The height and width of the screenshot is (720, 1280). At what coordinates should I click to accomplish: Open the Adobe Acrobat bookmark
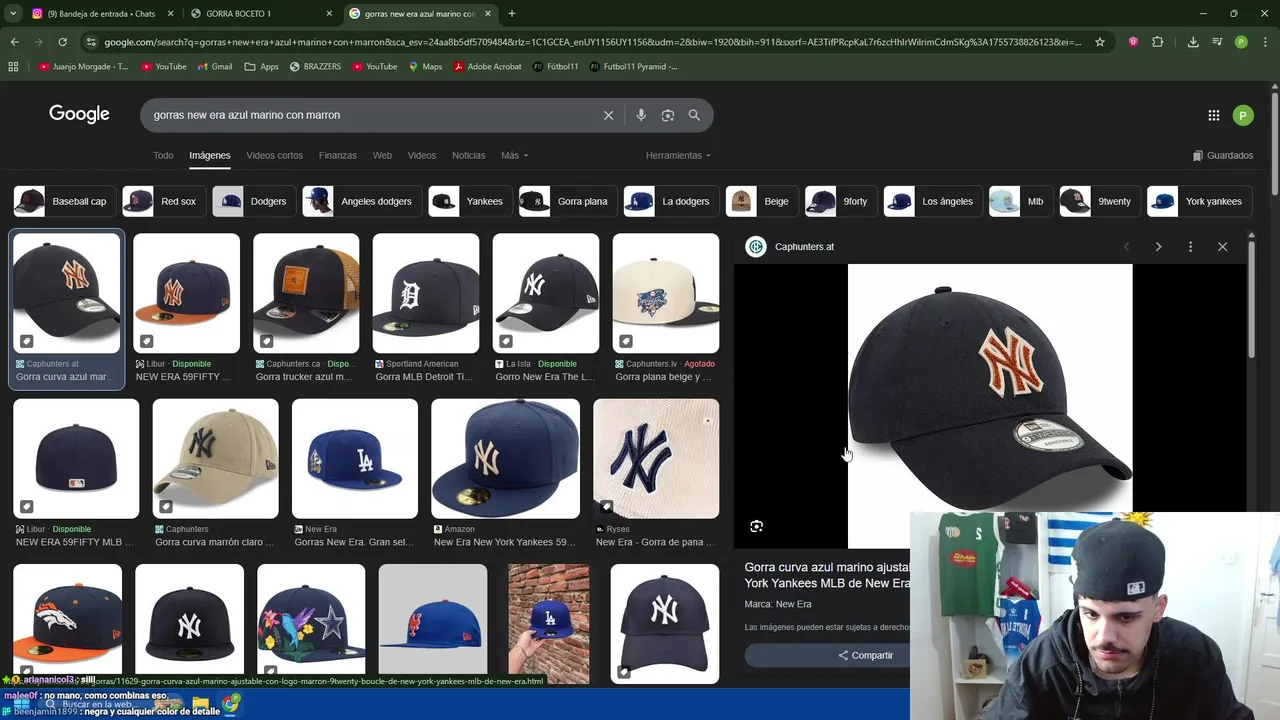click(x=488, y=66)
